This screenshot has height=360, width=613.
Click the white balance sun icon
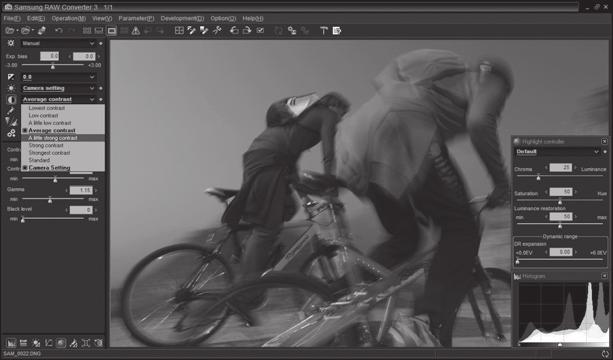click(x=11, y=88)
